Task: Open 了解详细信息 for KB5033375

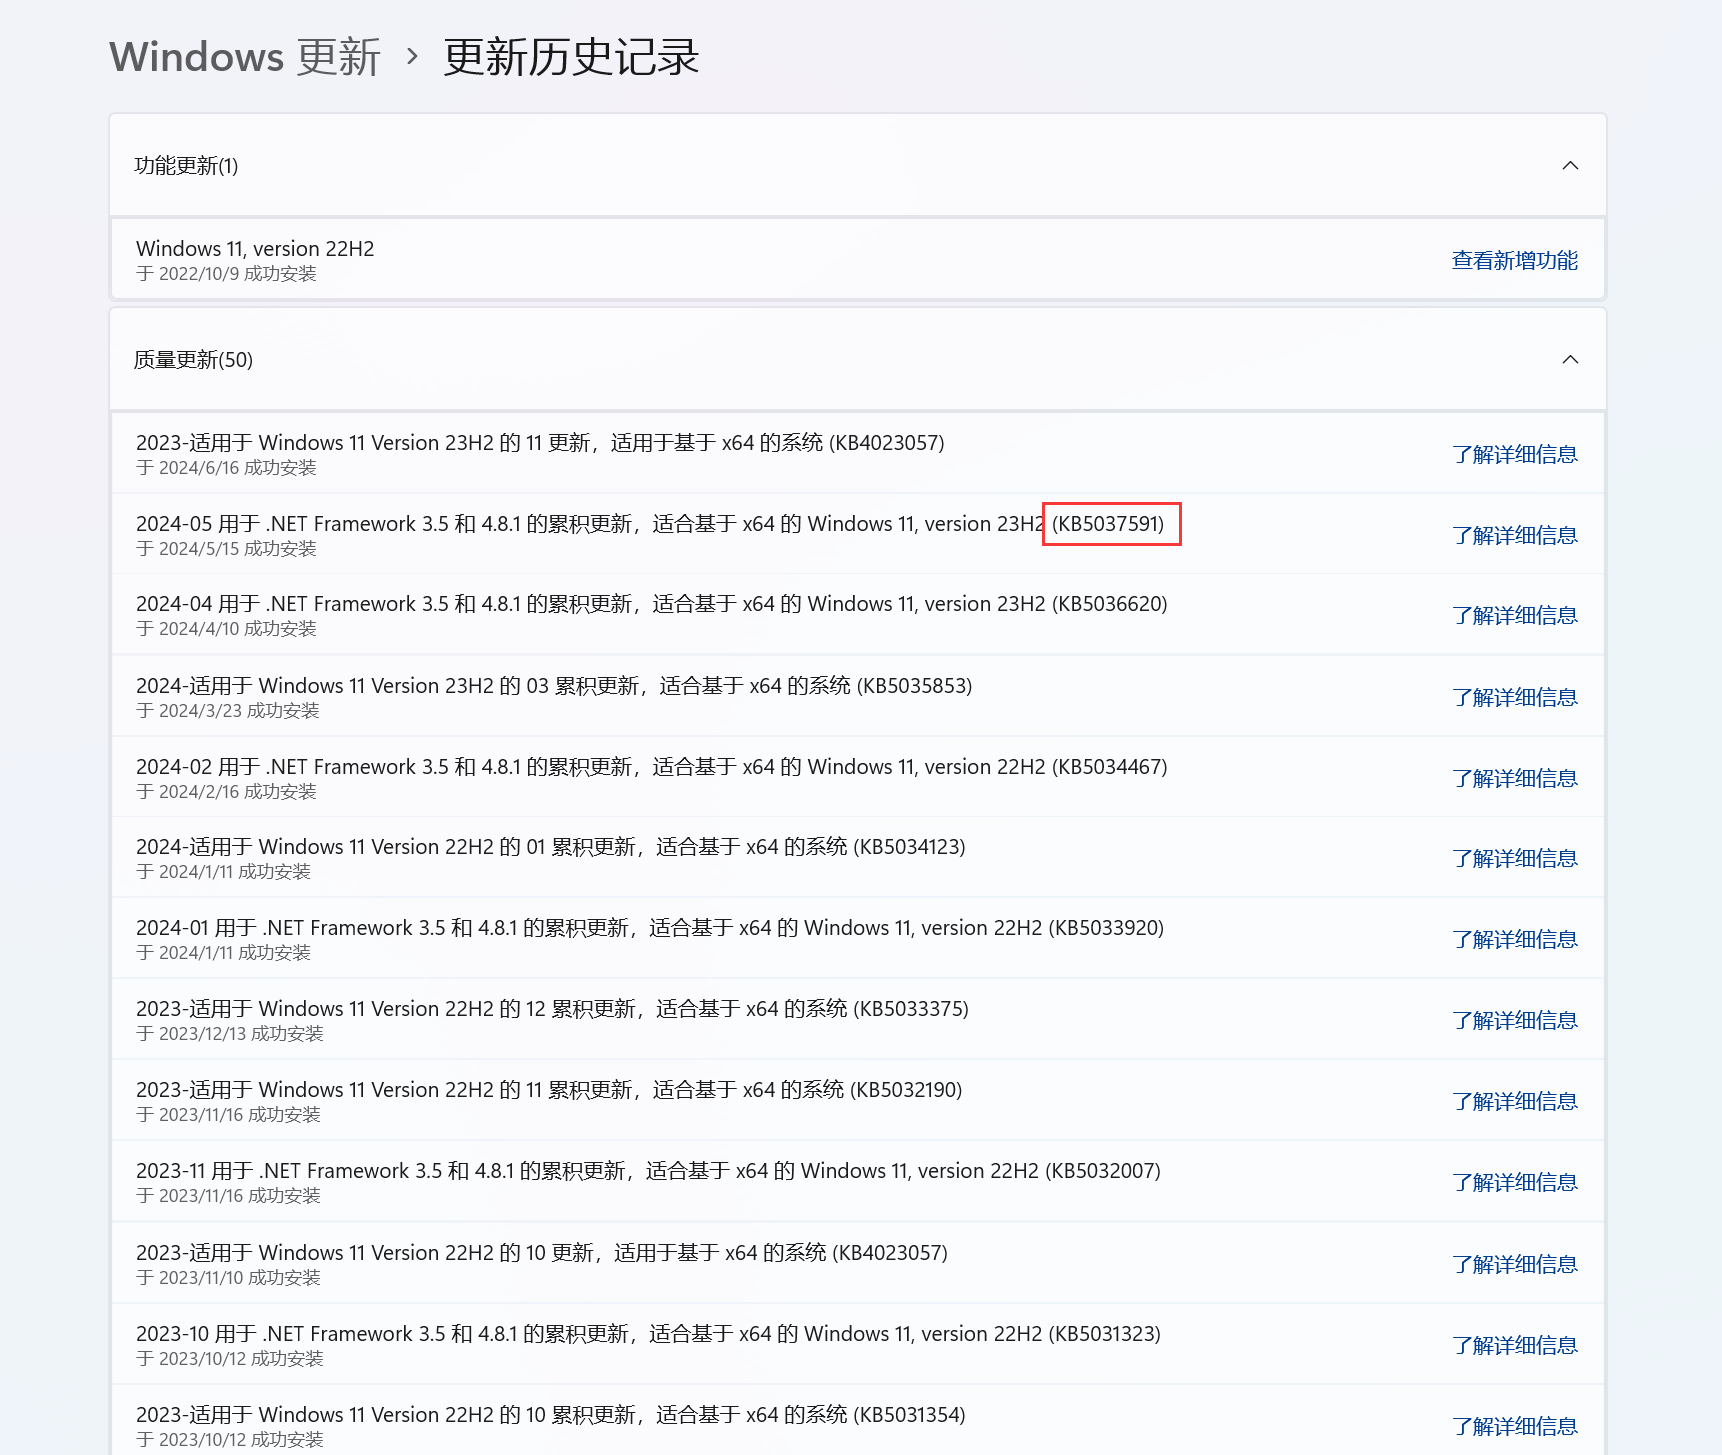Action: click(x=1514, y=1021)
